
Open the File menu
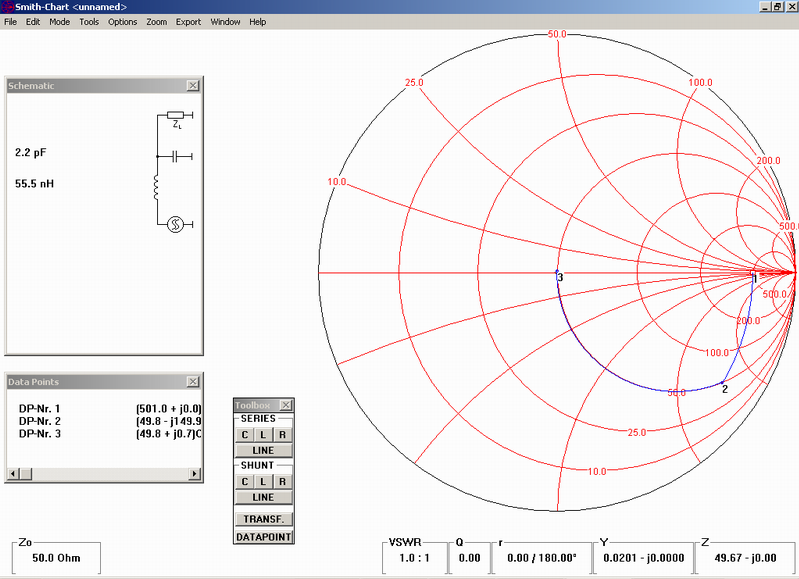tap(10, 22)
